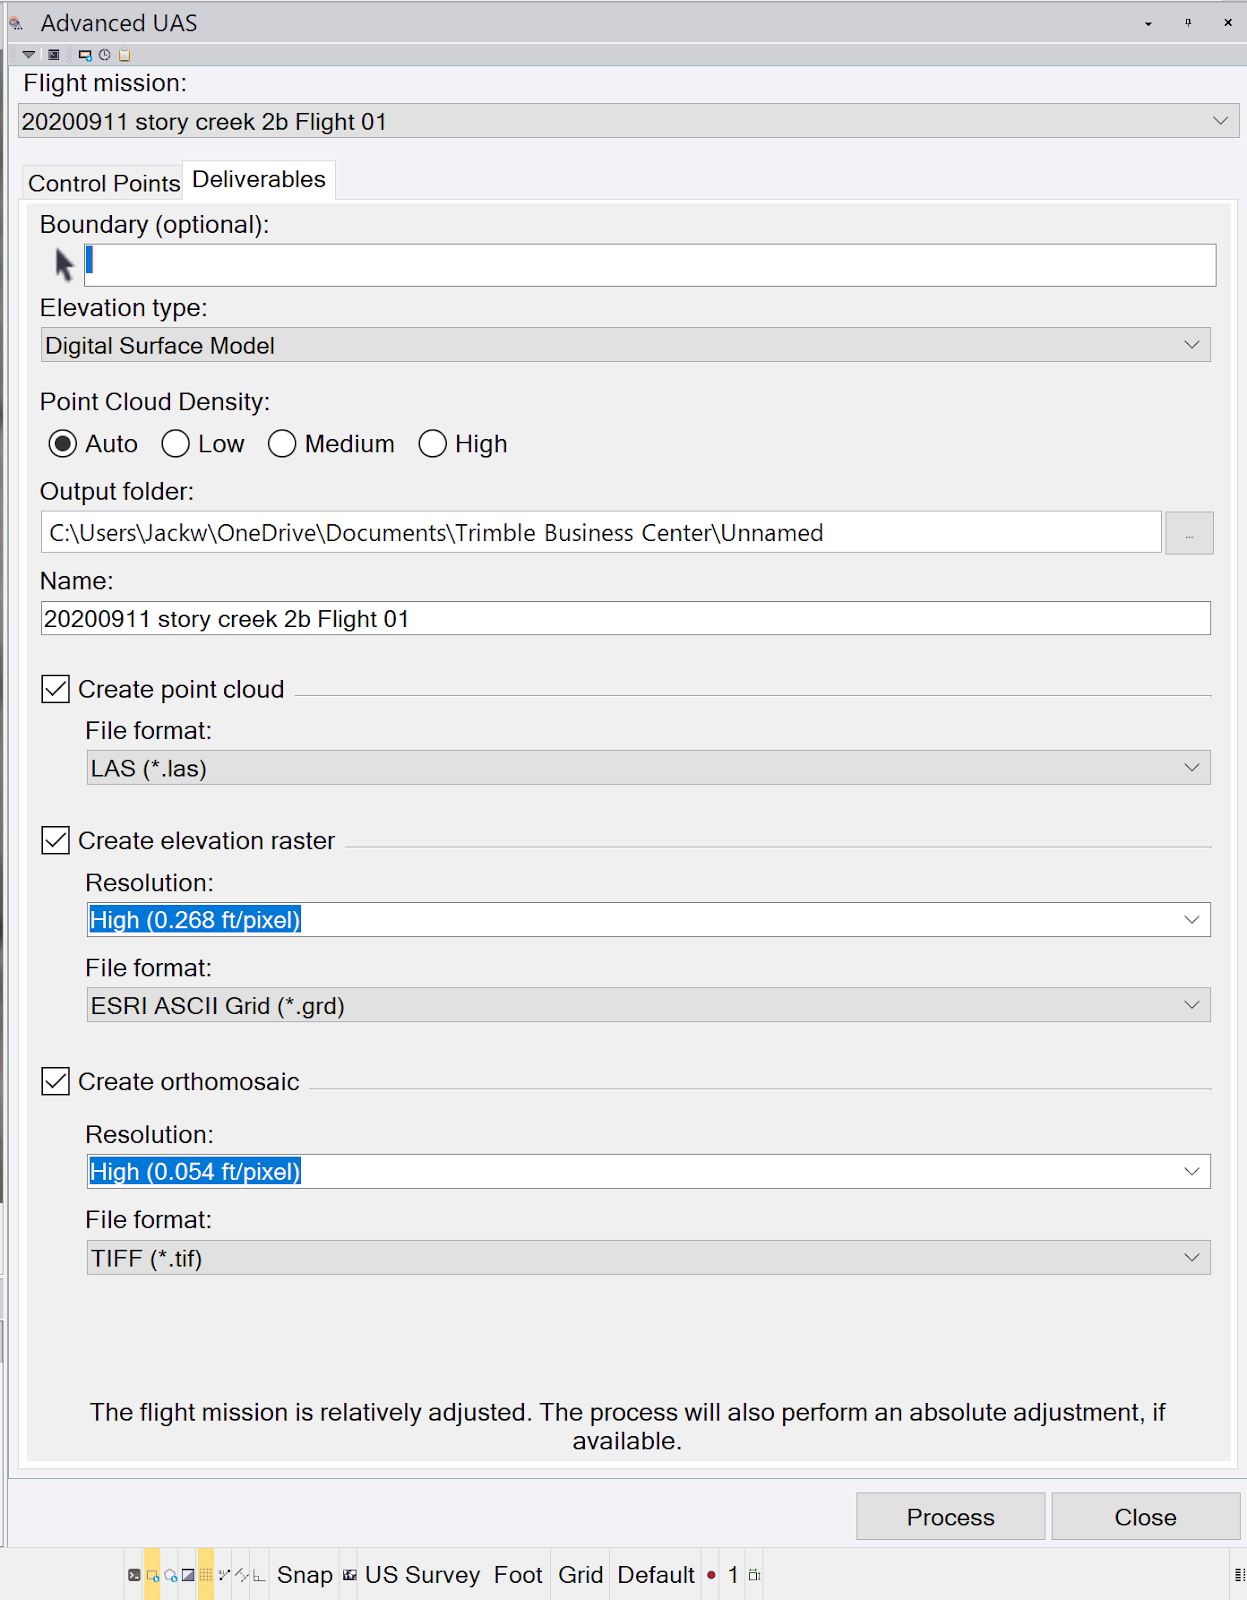The height and width of the screenshot is (1600, 1247).
Task: Browse for output folder using ellipsis button
Action: click(1189, 533)
